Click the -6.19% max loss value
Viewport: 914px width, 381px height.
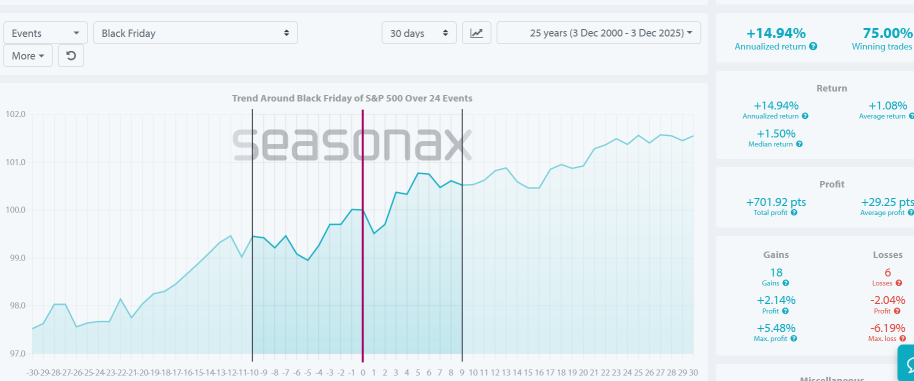pyautogui.click(x=888, y=327)
